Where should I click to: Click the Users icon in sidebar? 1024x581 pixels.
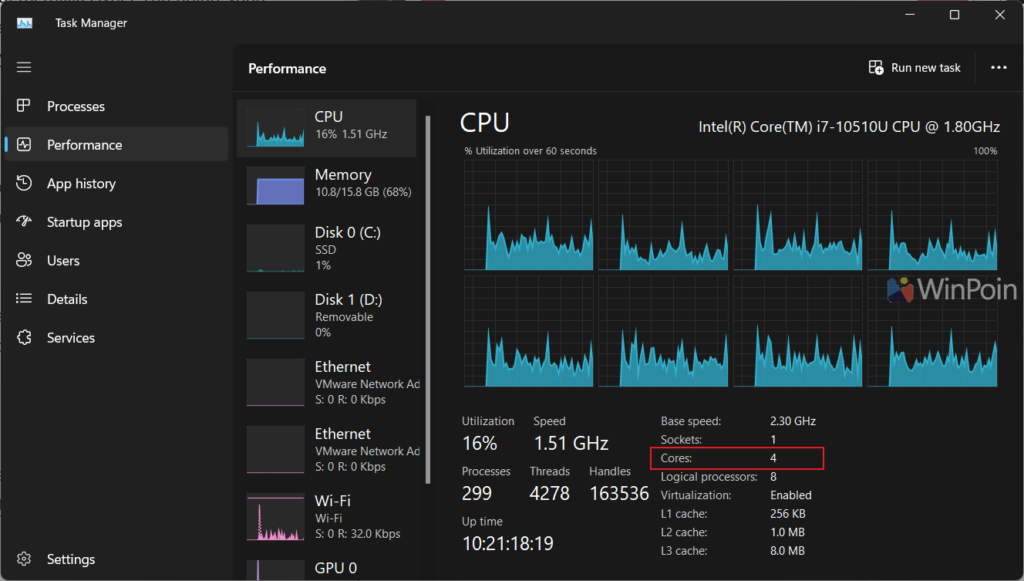(25, 261)
